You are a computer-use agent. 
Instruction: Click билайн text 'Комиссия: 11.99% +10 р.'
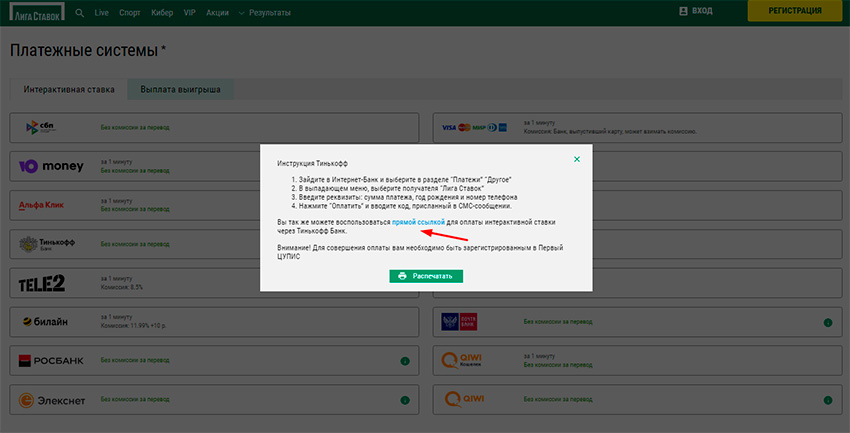point(134,326)
